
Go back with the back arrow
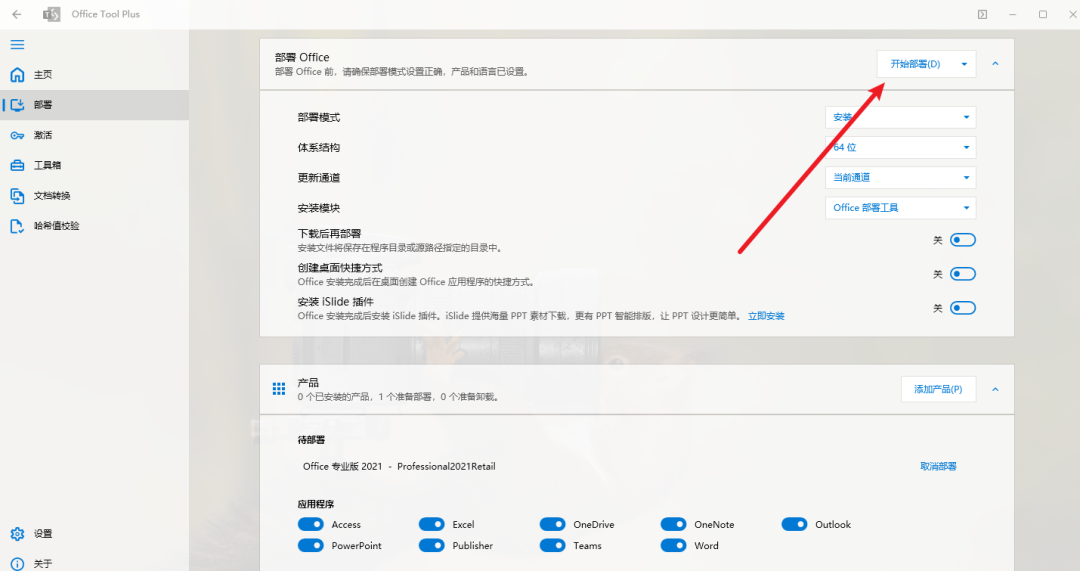[17, 14]
